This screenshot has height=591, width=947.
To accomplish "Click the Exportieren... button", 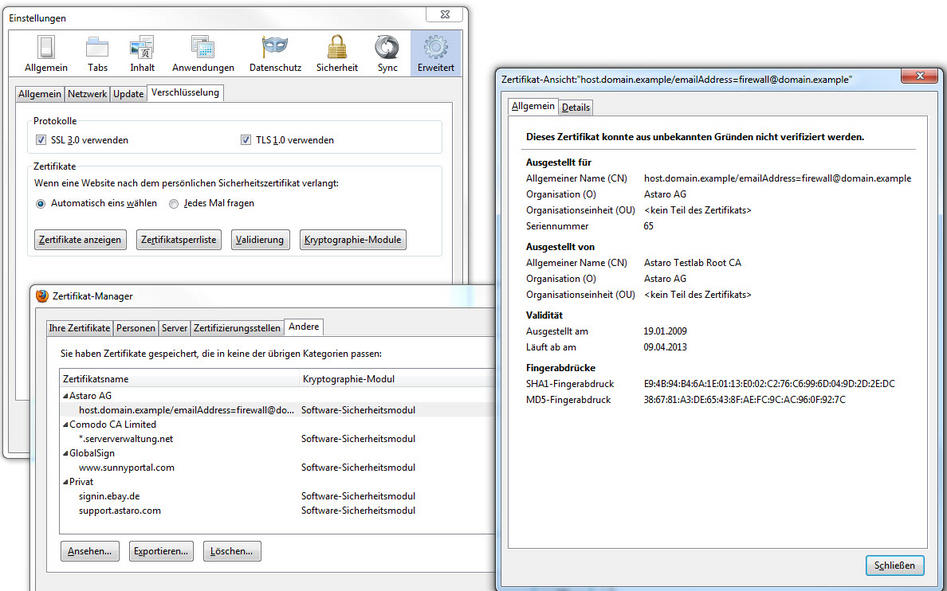I will click(x=161, y=551).
